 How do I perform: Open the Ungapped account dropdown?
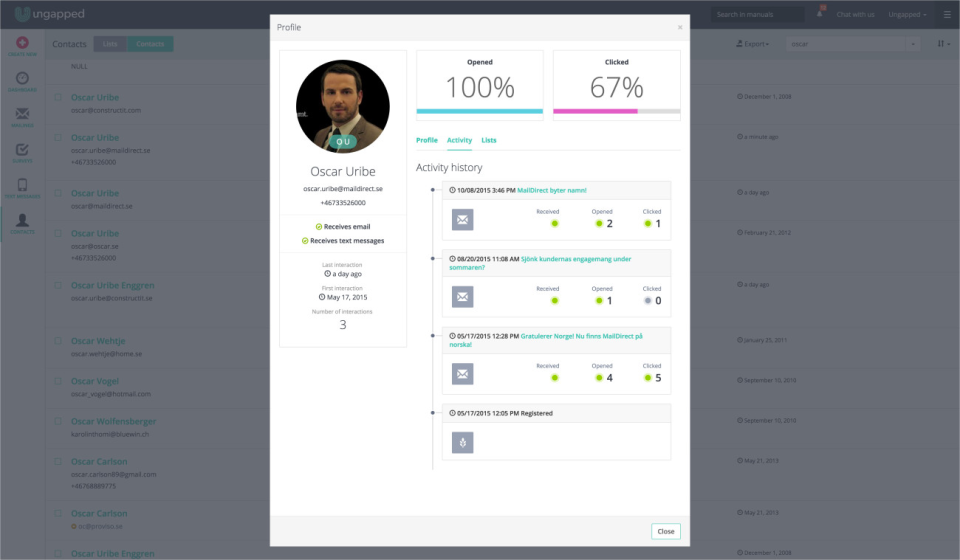tap(907, 14)
